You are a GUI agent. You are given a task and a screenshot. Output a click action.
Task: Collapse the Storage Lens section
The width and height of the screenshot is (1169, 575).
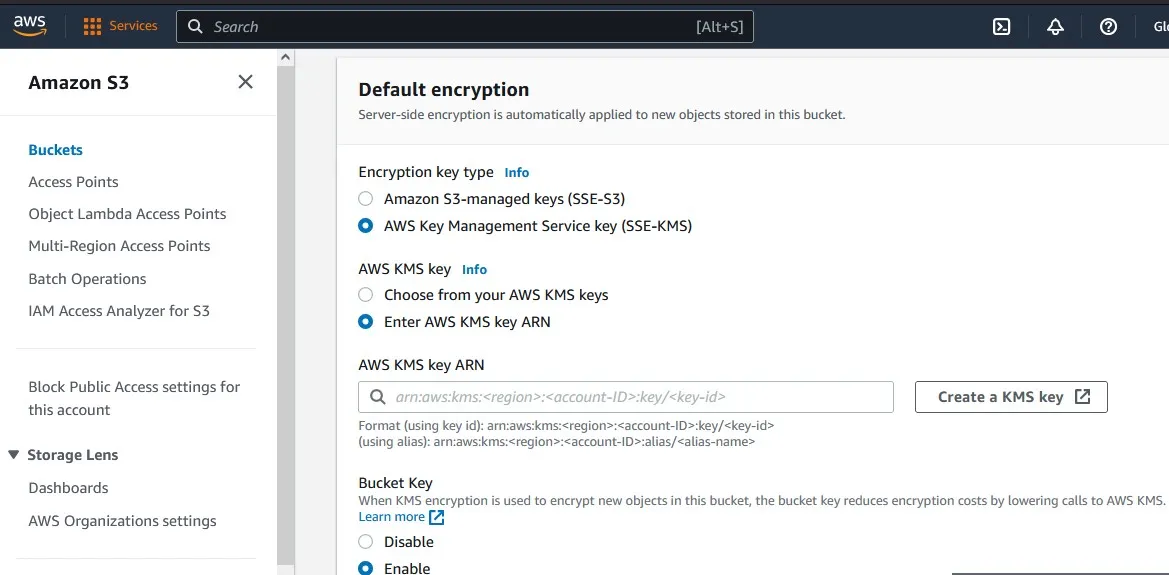point(14,455)
